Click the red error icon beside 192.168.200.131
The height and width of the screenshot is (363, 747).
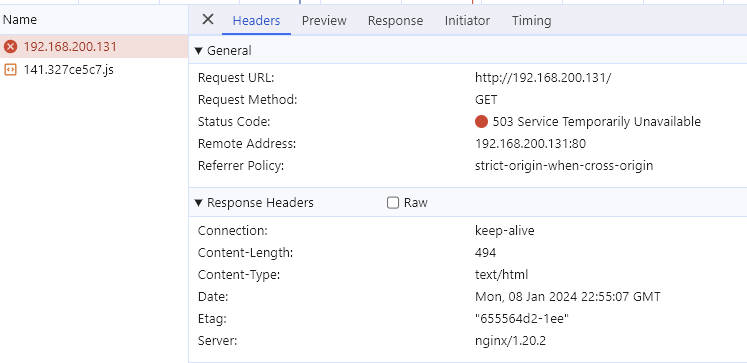click(10, 47)
